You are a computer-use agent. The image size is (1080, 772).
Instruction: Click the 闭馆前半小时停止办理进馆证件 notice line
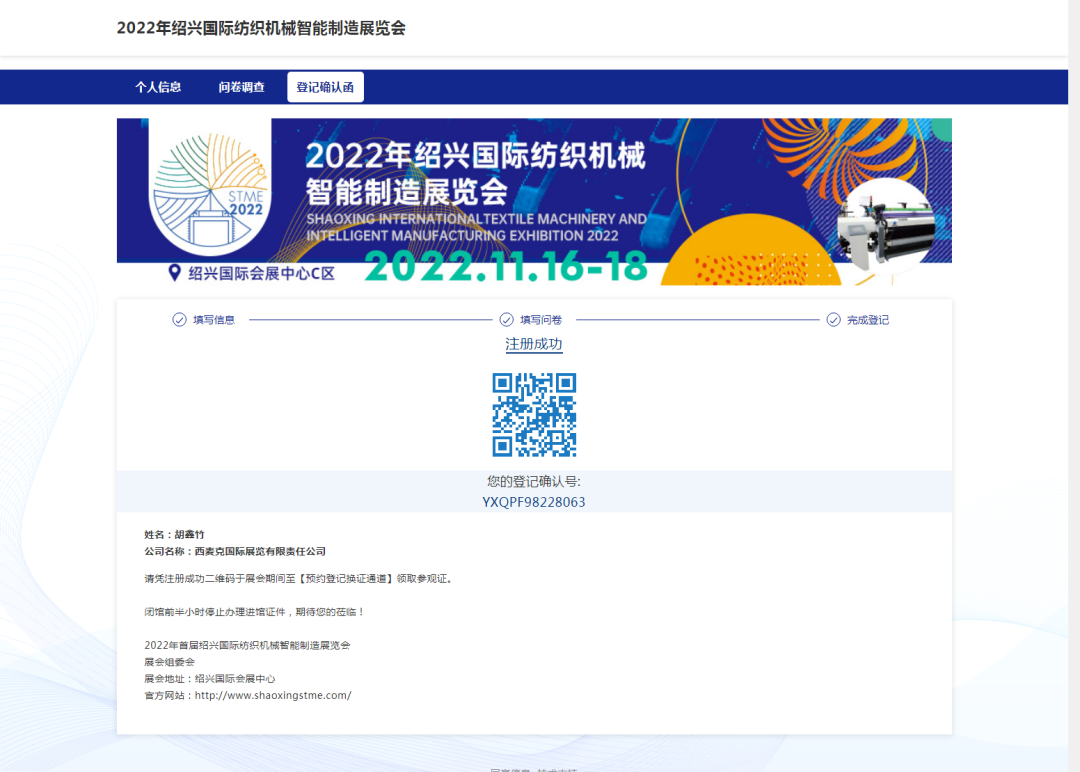(254, 612)
